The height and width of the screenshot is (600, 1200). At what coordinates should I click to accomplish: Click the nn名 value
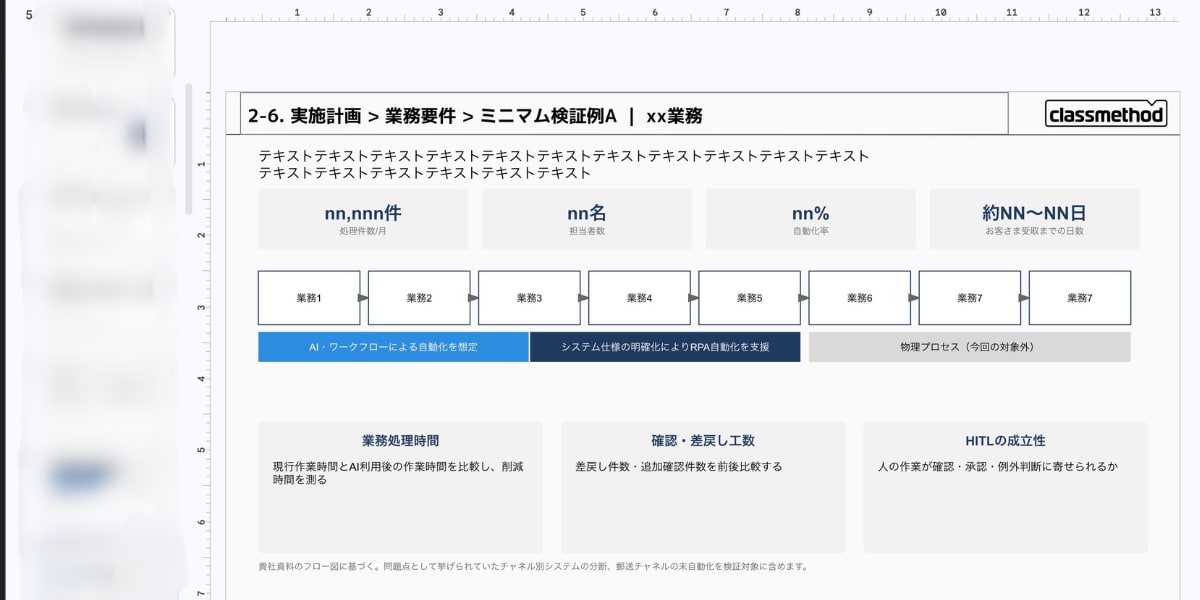tap(587, 213)
